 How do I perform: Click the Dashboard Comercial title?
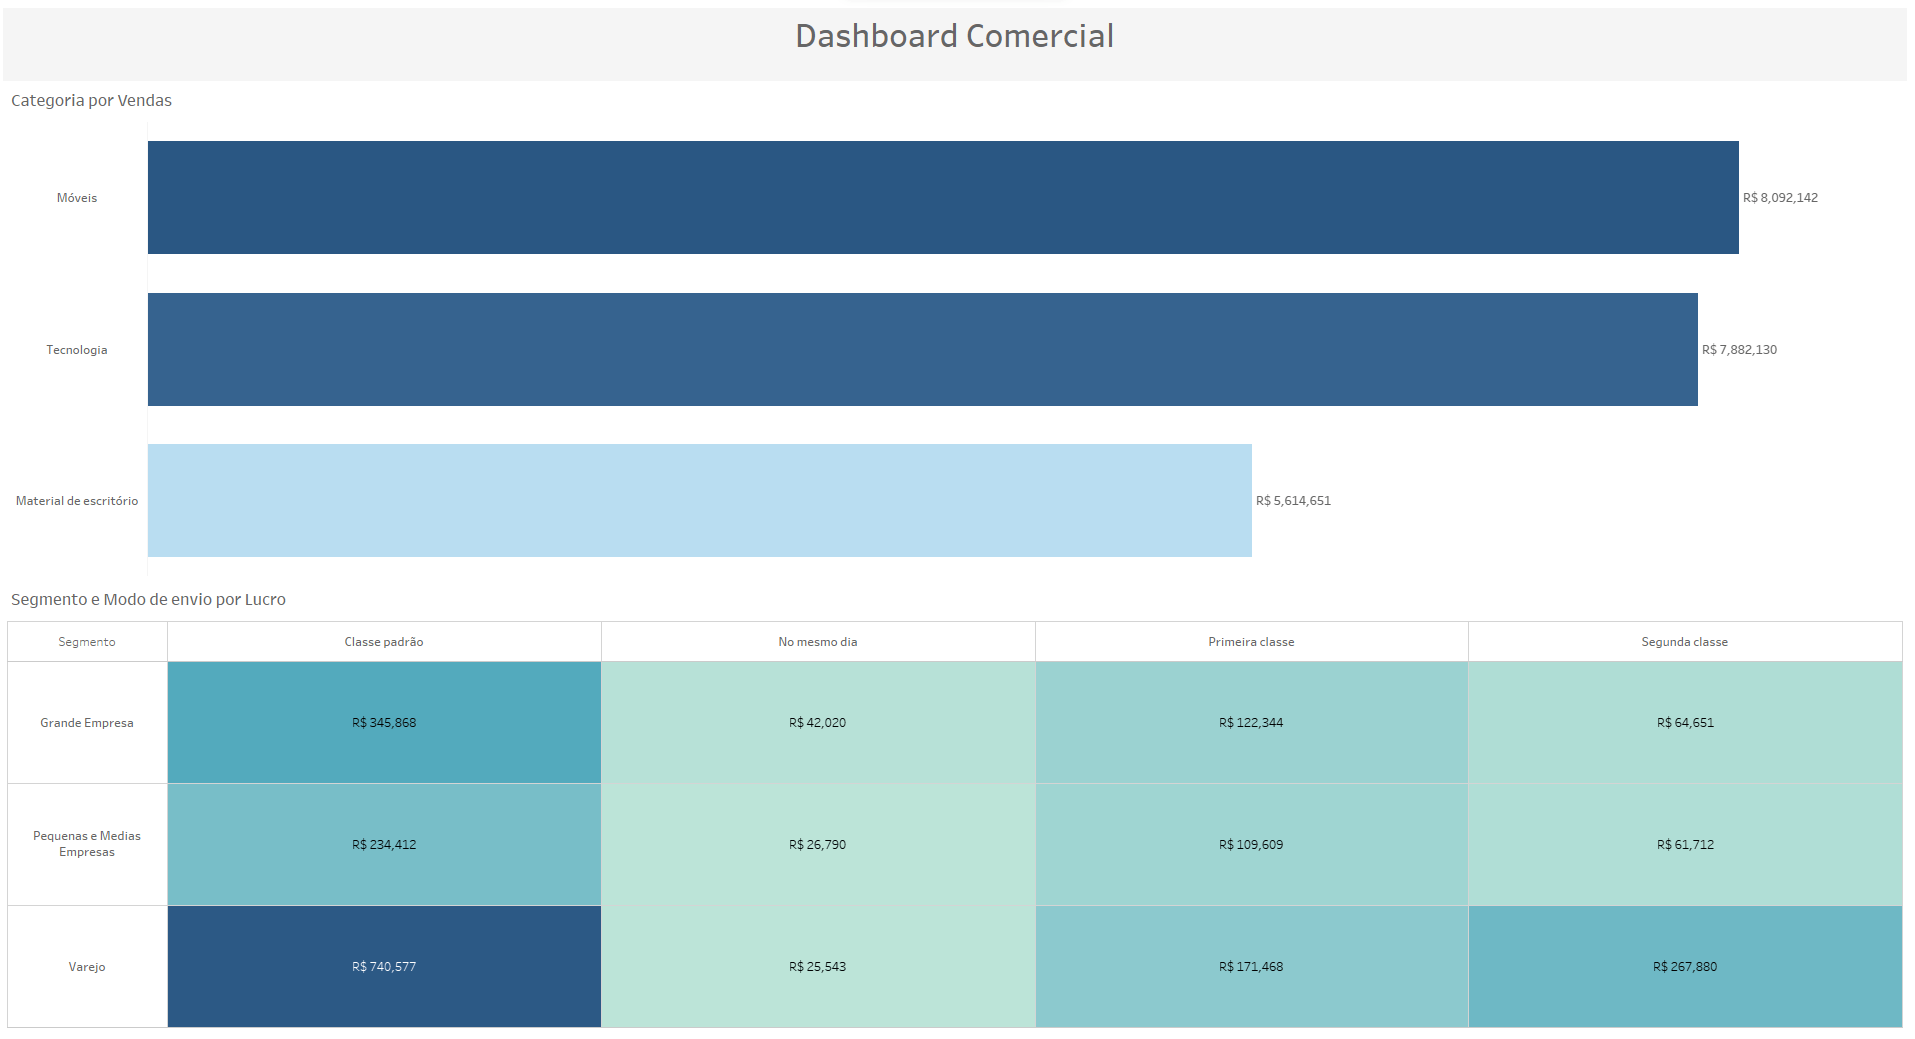[954, 36]
